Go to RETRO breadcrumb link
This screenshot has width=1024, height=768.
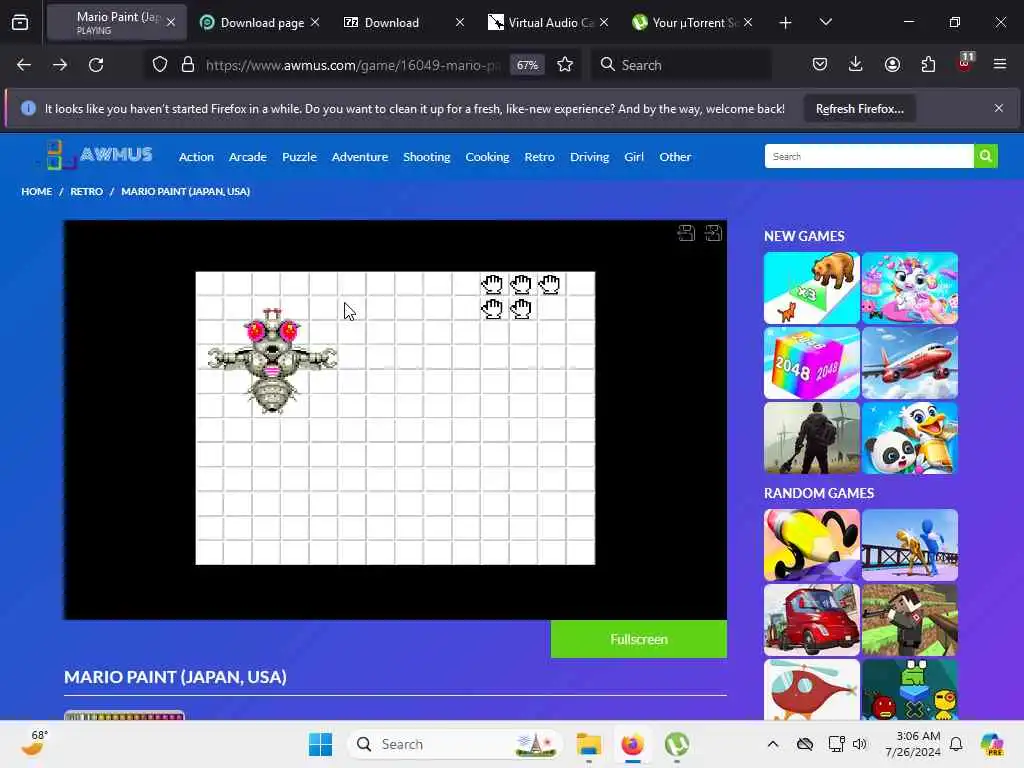[86, 191]
